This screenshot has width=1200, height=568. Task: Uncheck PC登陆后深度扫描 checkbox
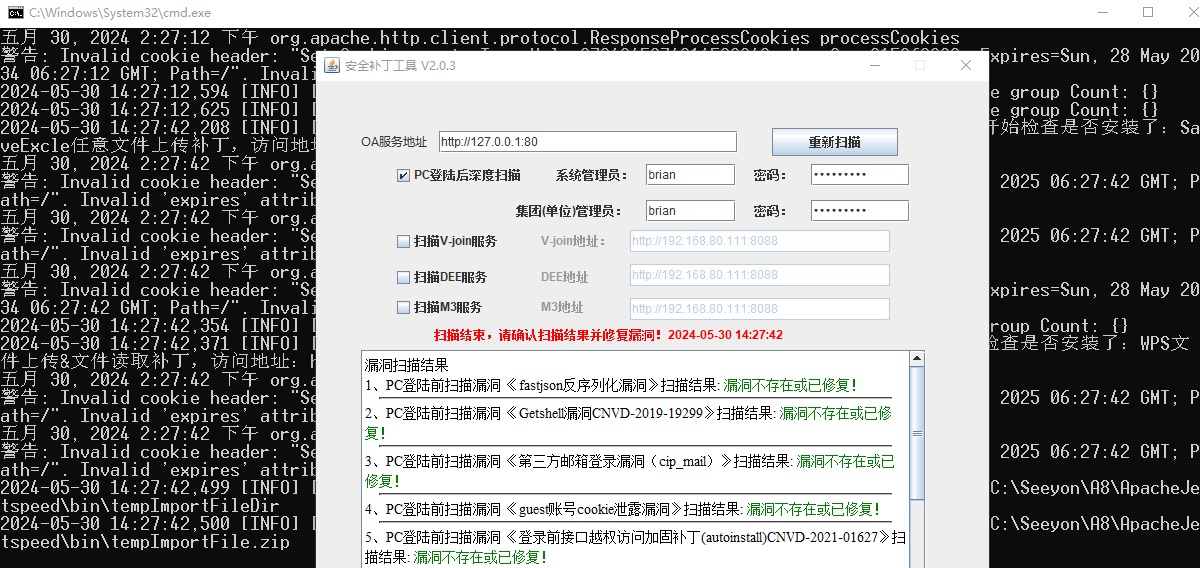click(403, 175)
